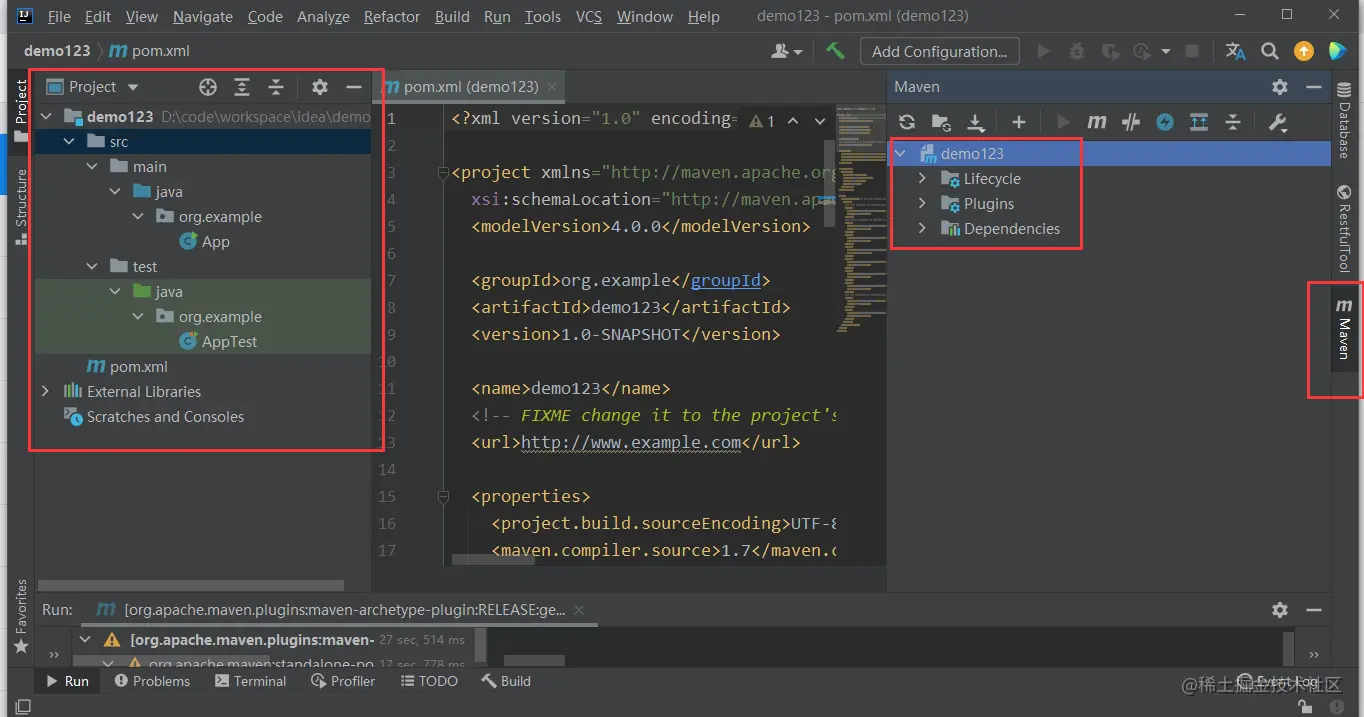The width and height of the screenshot is (1364, 717).
Task: Hide the Maven panel with minus icon
Action: [x=1314, y=87]
